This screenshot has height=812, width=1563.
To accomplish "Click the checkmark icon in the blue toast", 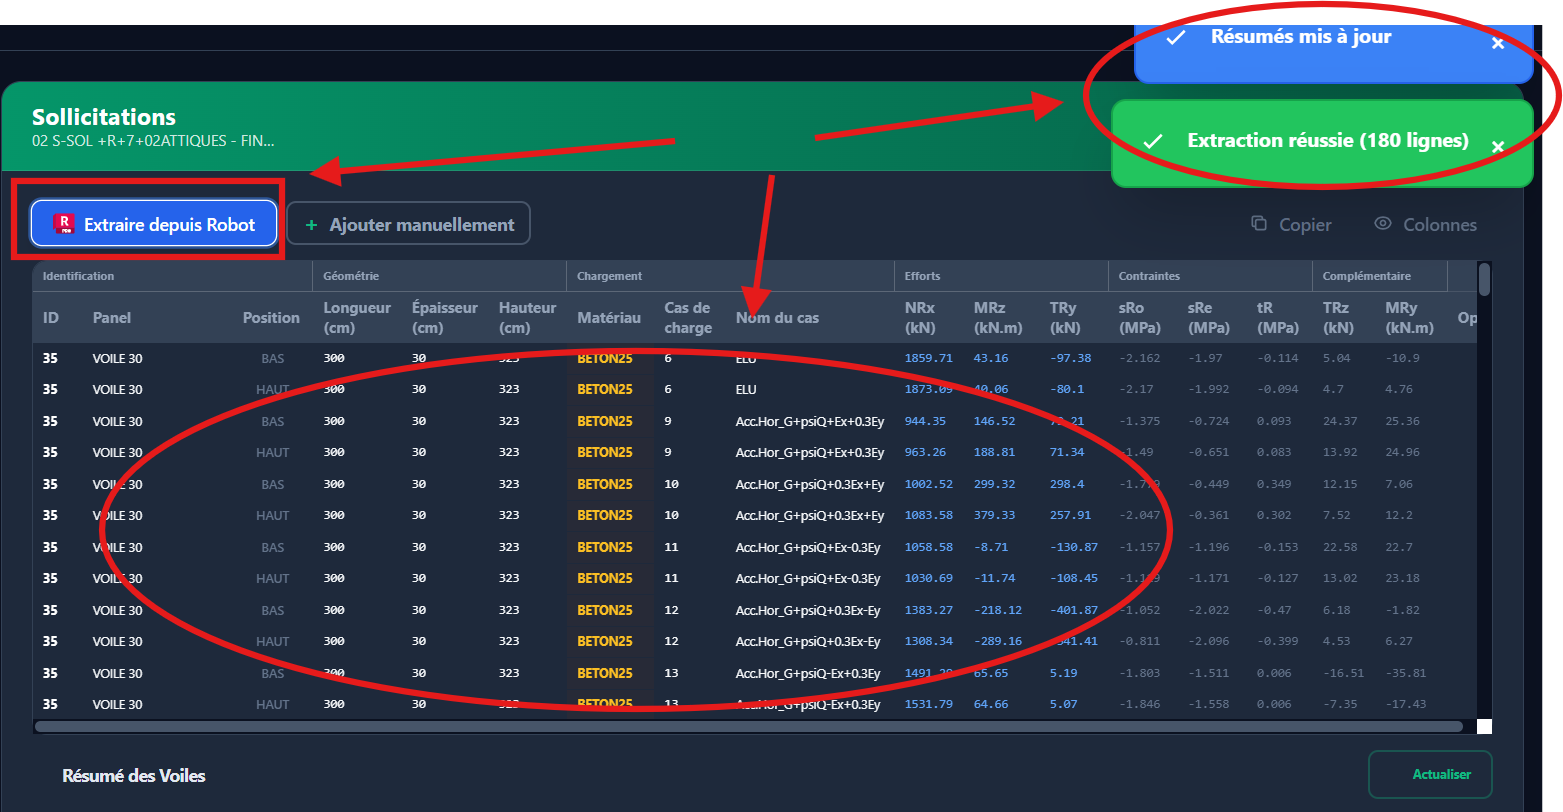I will 1176,37.
